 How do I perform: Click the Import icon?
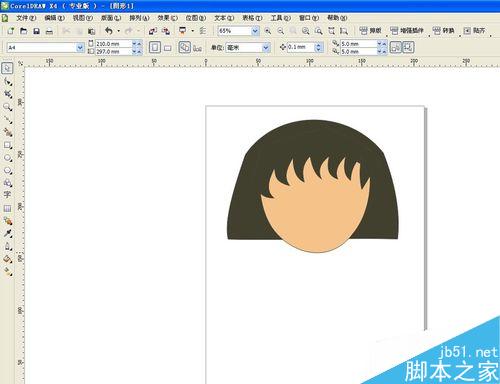tap(153, 31)
